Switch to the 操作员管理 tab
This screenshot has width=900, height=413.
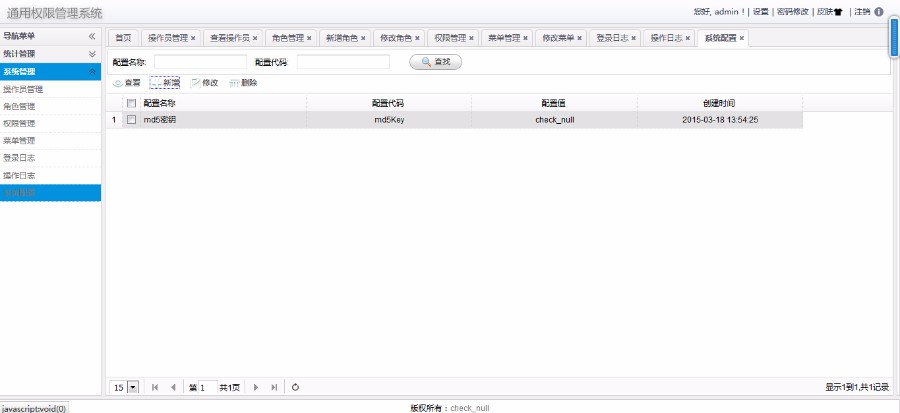click(168, 38)
